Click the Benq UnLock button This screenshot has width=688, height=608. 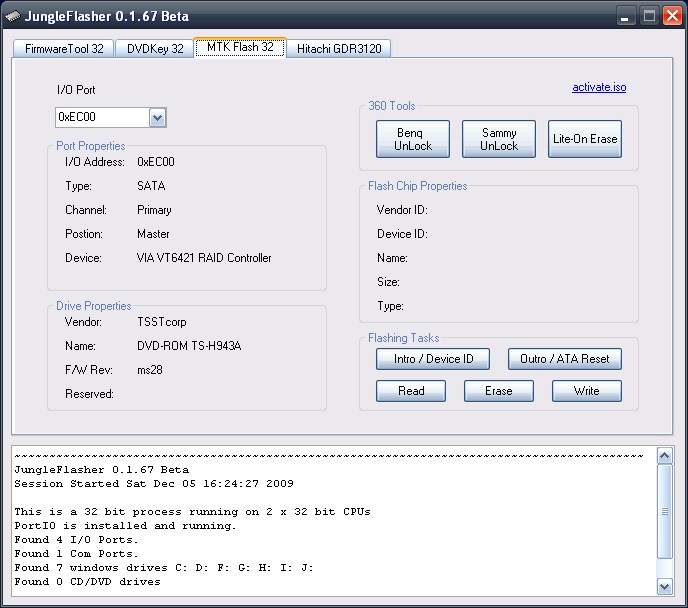[x=412, y=139]
